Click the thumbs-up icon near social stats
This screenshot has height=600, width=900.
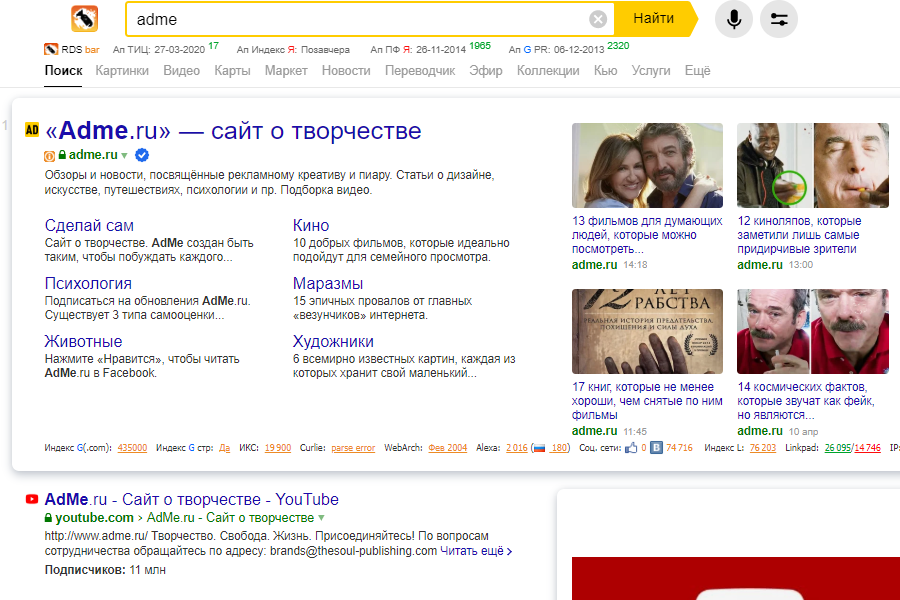629,447
